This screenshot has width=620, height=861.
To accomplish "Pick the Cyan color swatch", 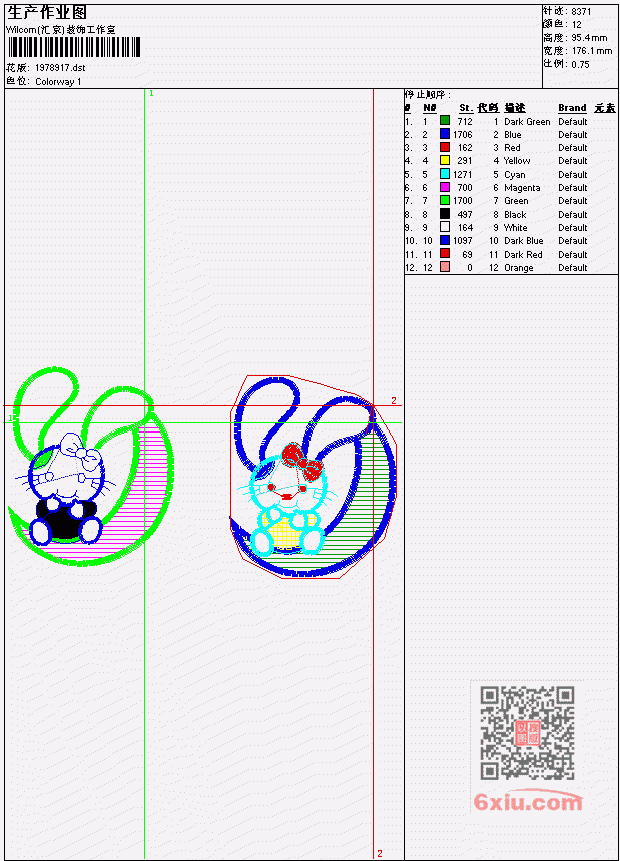I will [445, 174].
